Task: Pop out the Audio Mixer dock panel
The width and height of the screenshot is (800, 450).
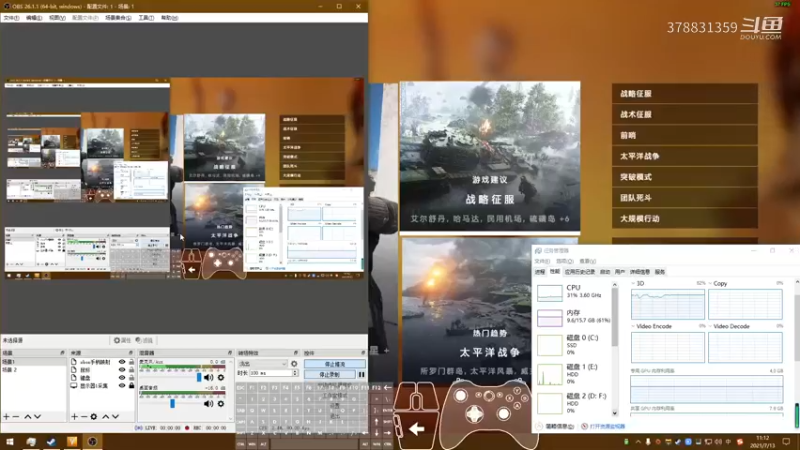Action: point(230,353)
